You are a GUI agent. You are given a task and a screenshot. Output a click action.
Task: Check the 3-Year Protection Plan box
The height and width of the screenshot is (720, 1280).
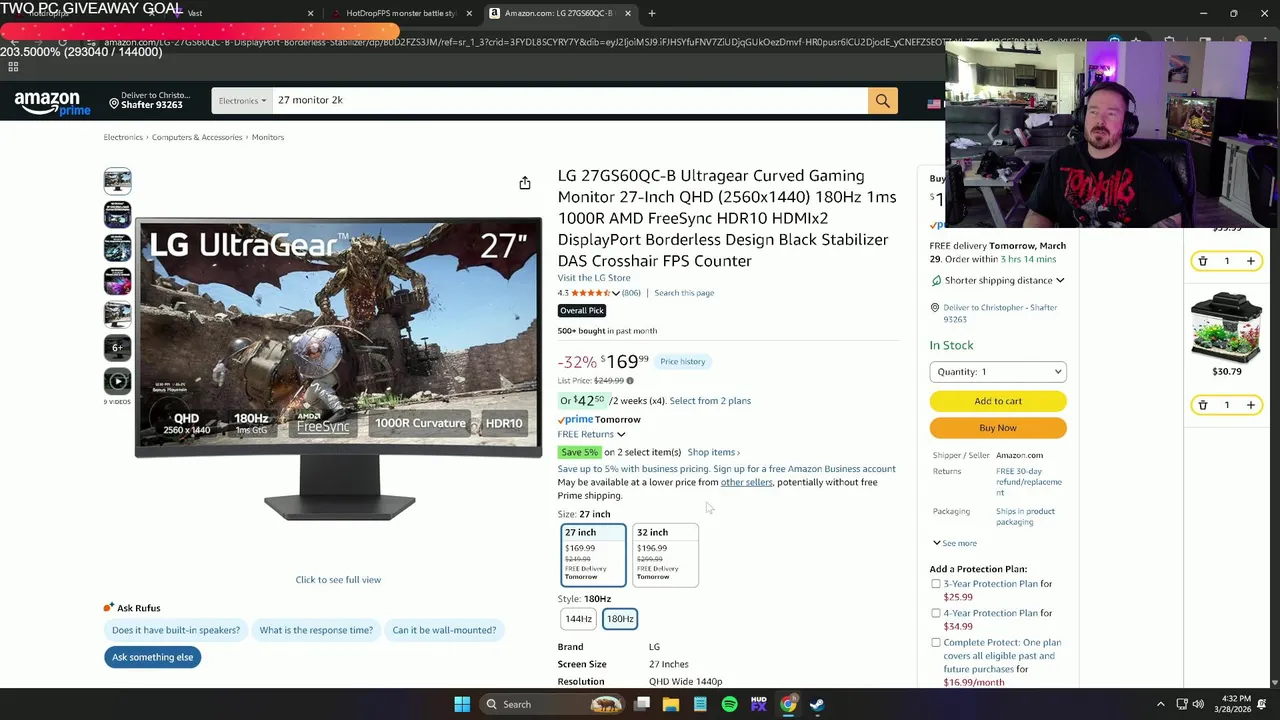[x=936, y=584]
